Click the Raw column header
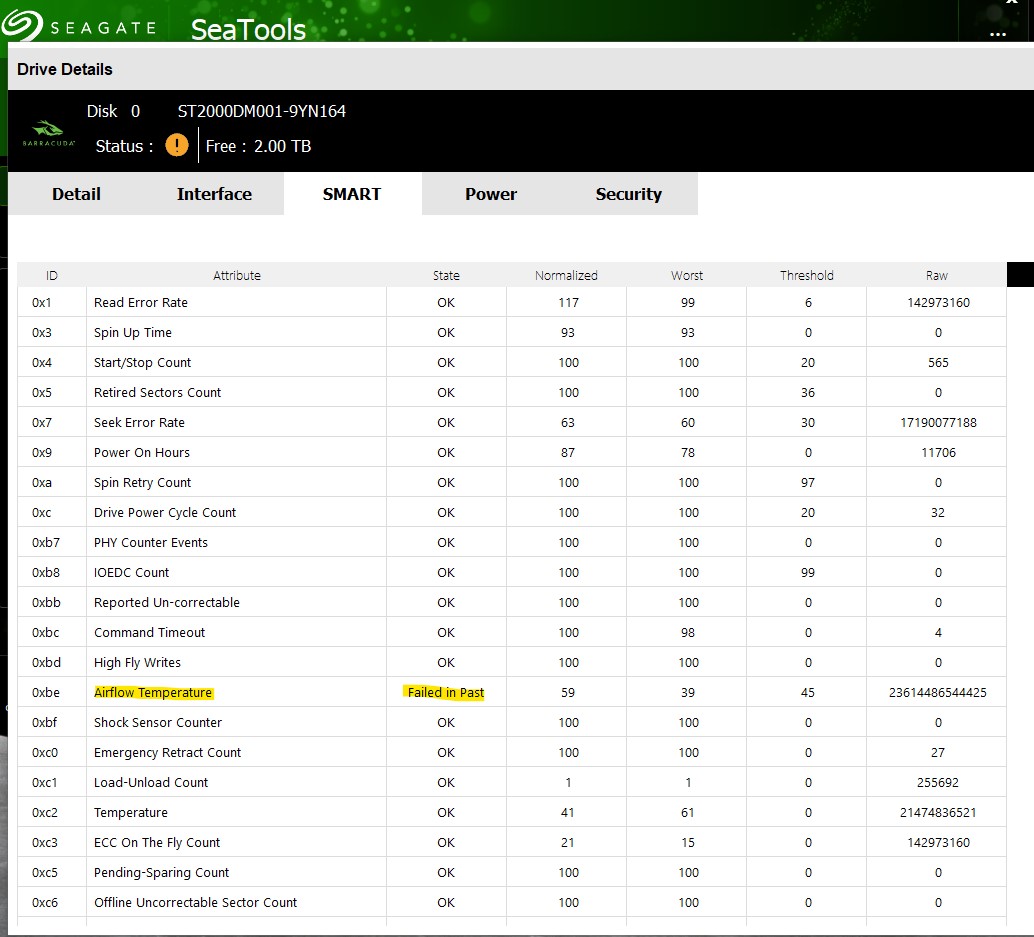 click(937, 275)
